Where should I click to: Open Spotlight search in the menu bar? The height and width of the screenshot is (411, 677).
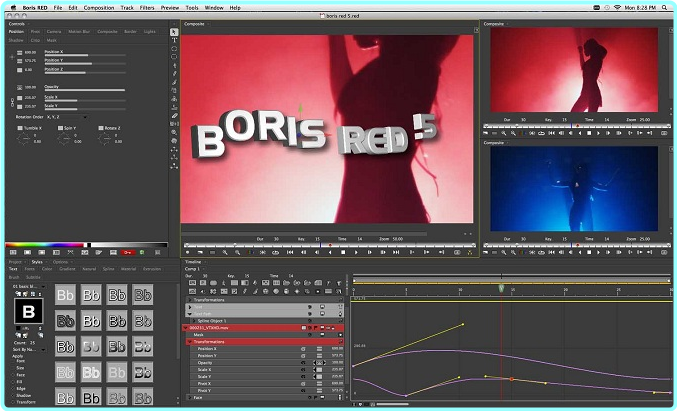[664, 7]
